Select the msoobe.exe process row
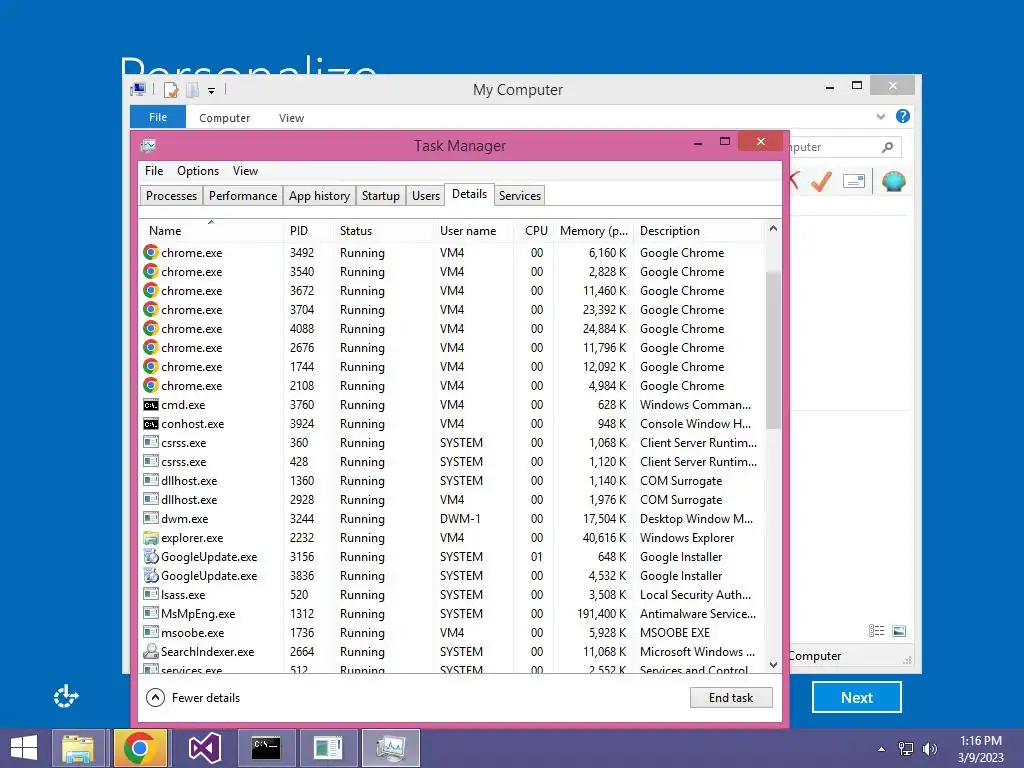 tap(451, 633)
